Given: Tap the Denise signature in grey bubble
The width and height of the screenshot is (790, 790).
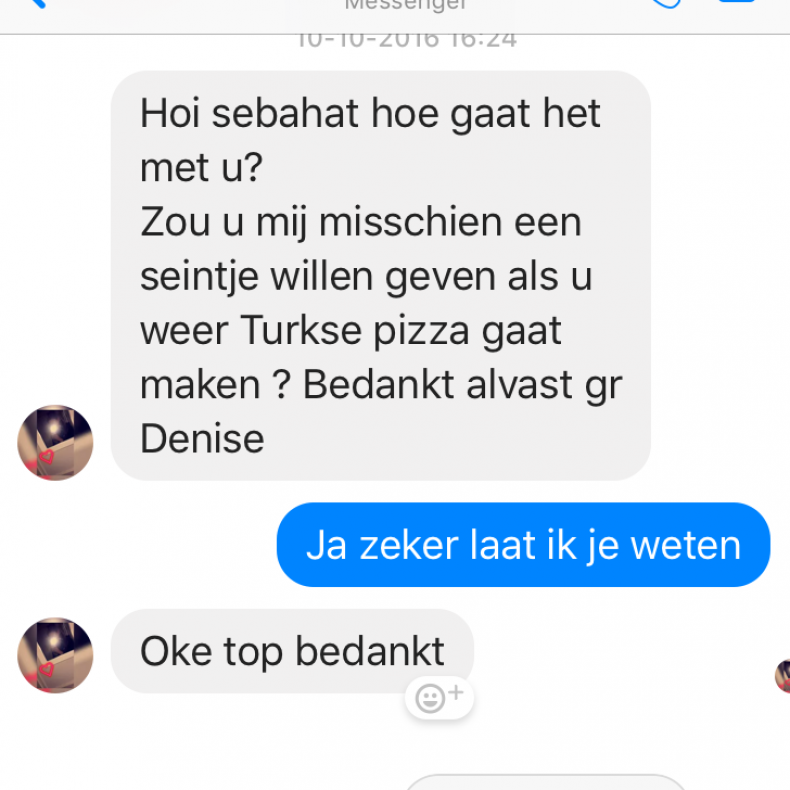Looking at the screenshot, I should coord(202,438).
